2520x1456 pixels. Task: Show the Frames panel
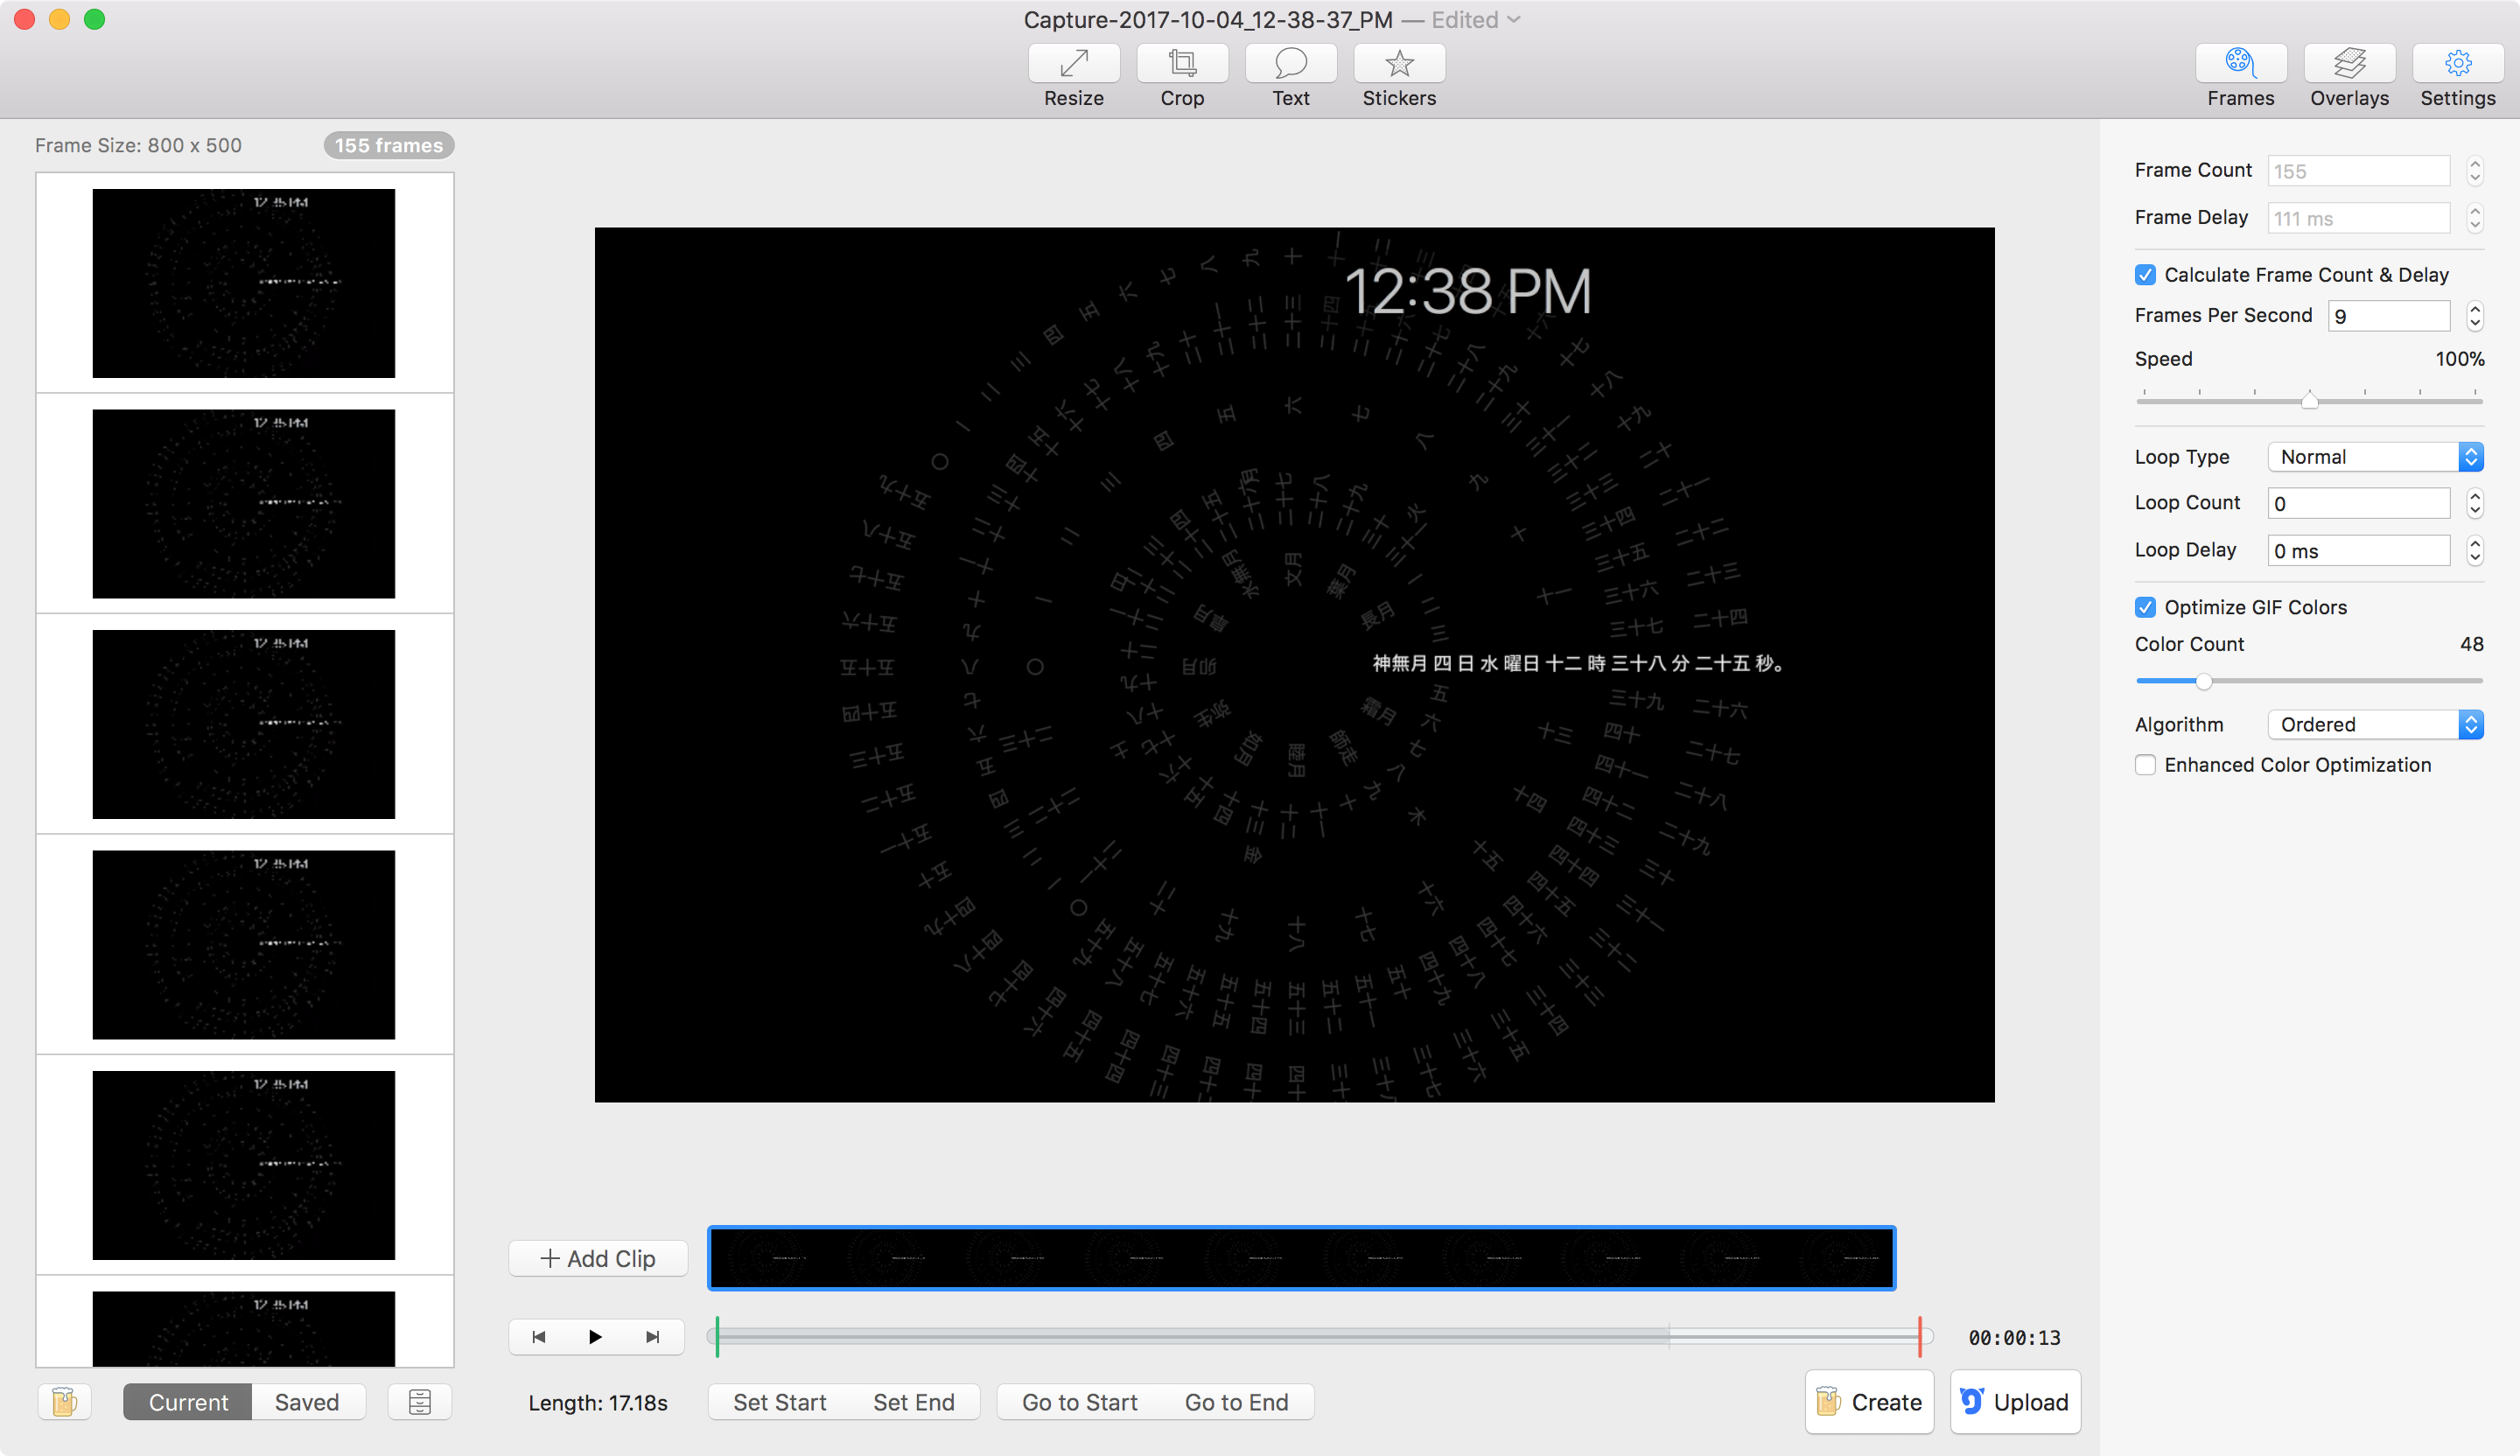click(x=2240, y=64)
